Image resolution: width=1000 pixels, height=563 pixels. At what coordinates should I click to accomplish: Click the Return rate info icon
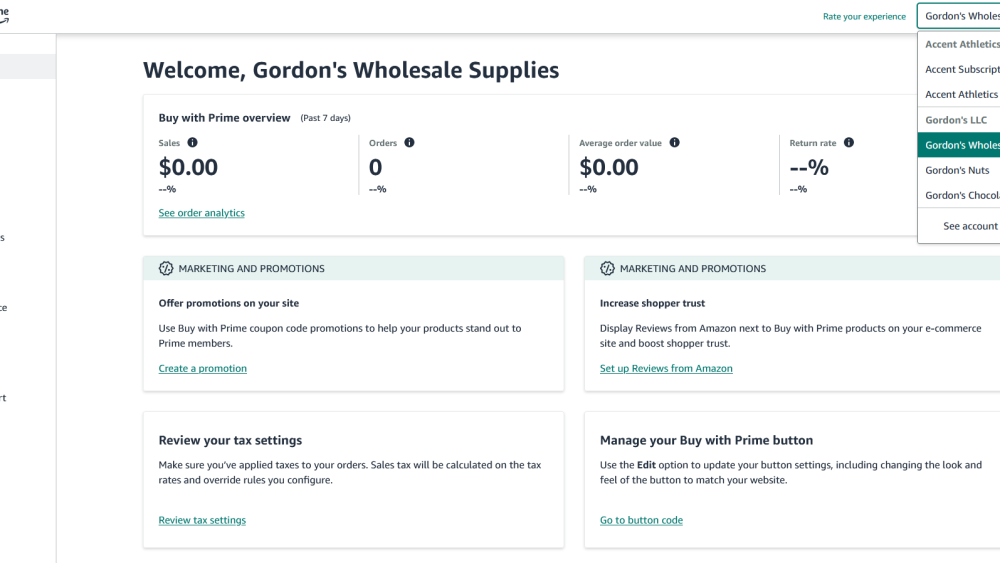[849, 143]
